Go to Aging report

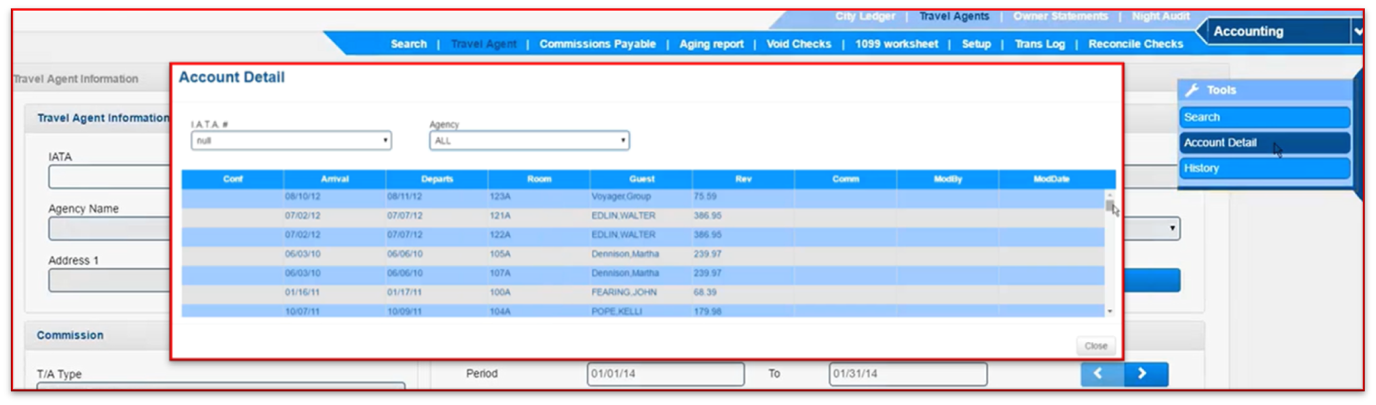[x=711, y=44]
